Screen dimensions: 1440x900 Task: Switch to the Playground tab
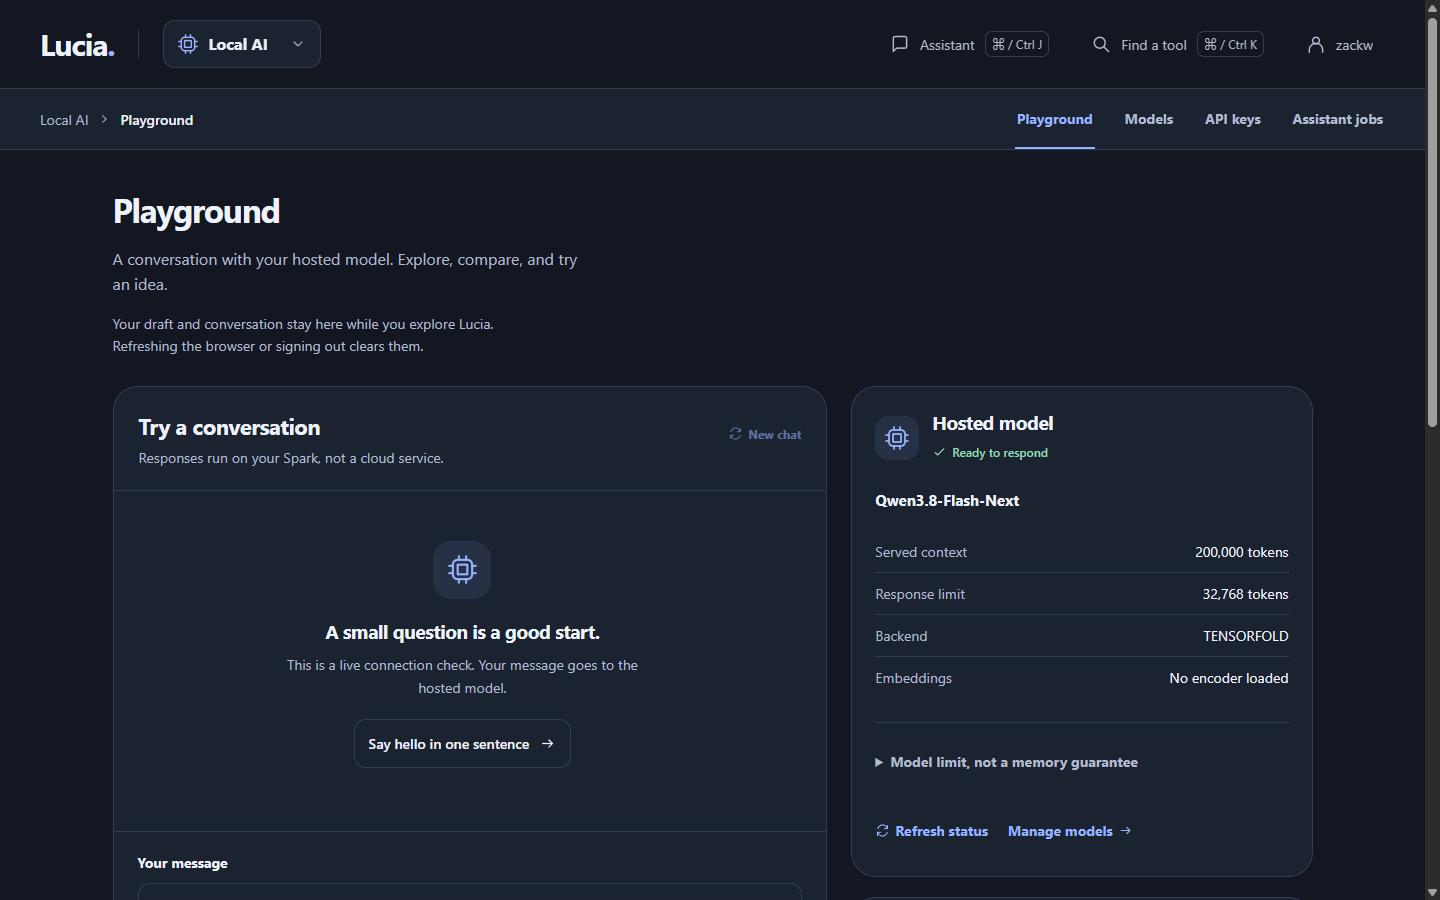pos(1055,119)
